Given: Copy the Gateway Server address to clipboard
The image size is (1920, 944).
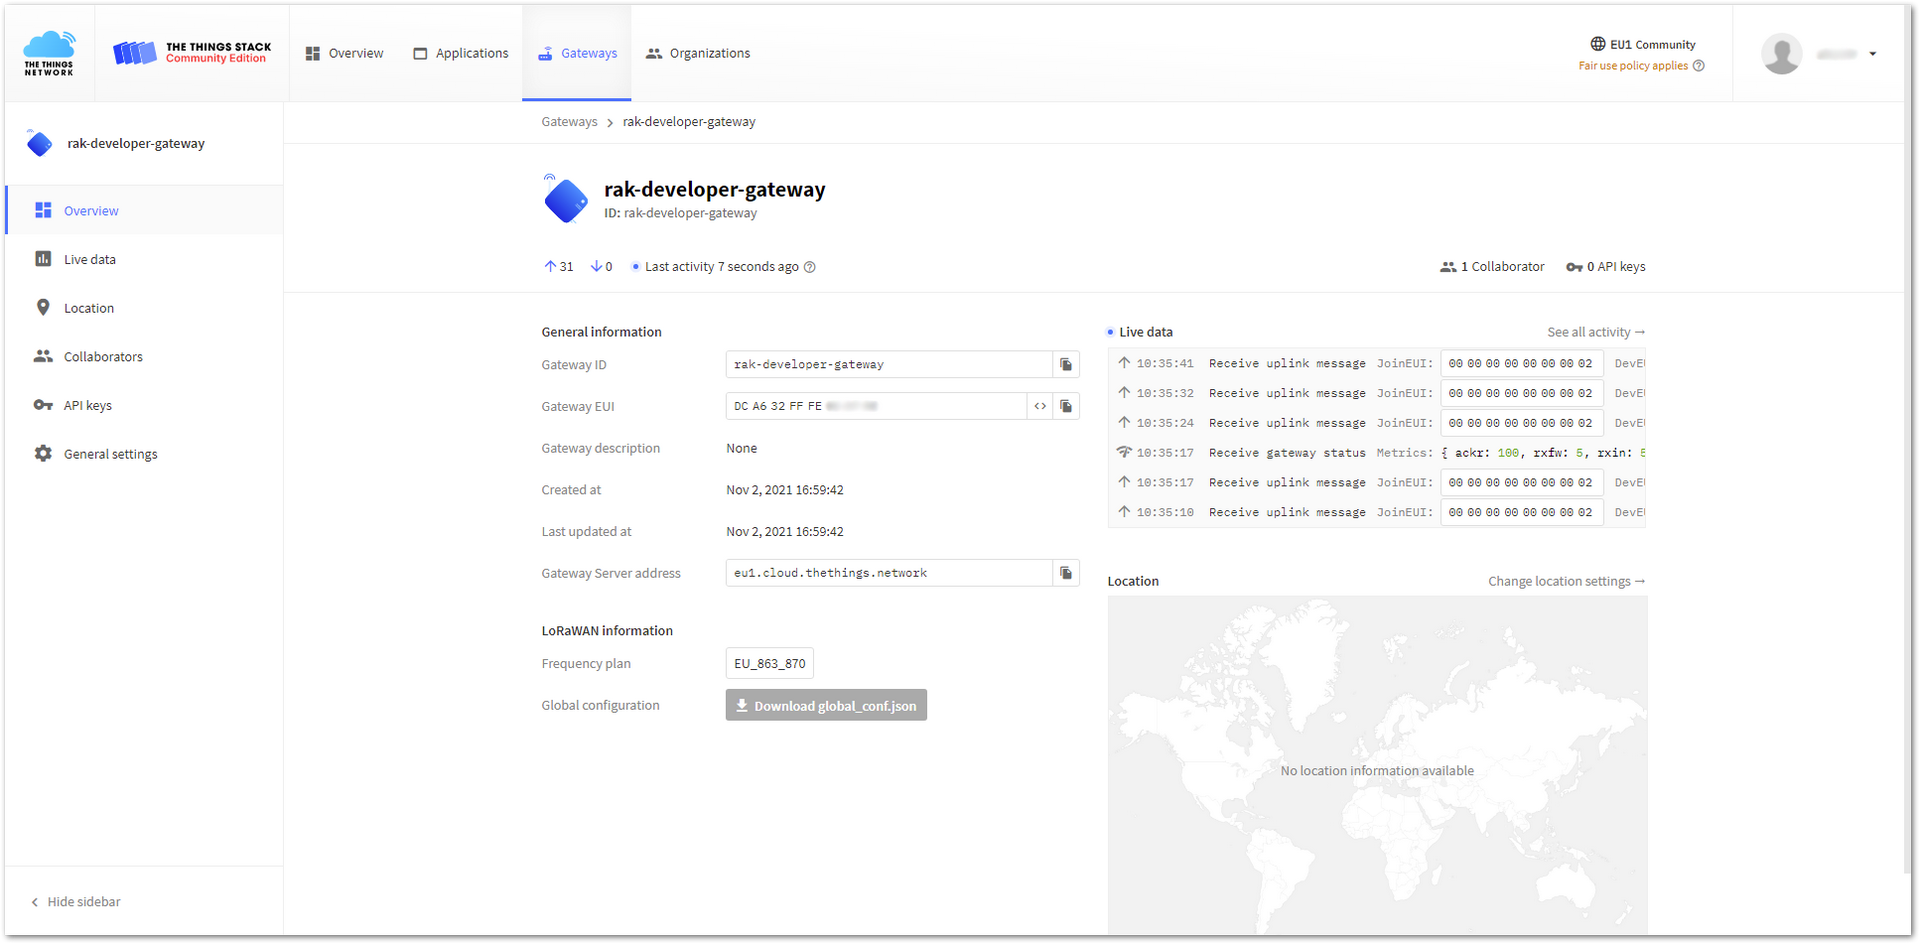Looking at the screenshot, I should (1066, 573).
